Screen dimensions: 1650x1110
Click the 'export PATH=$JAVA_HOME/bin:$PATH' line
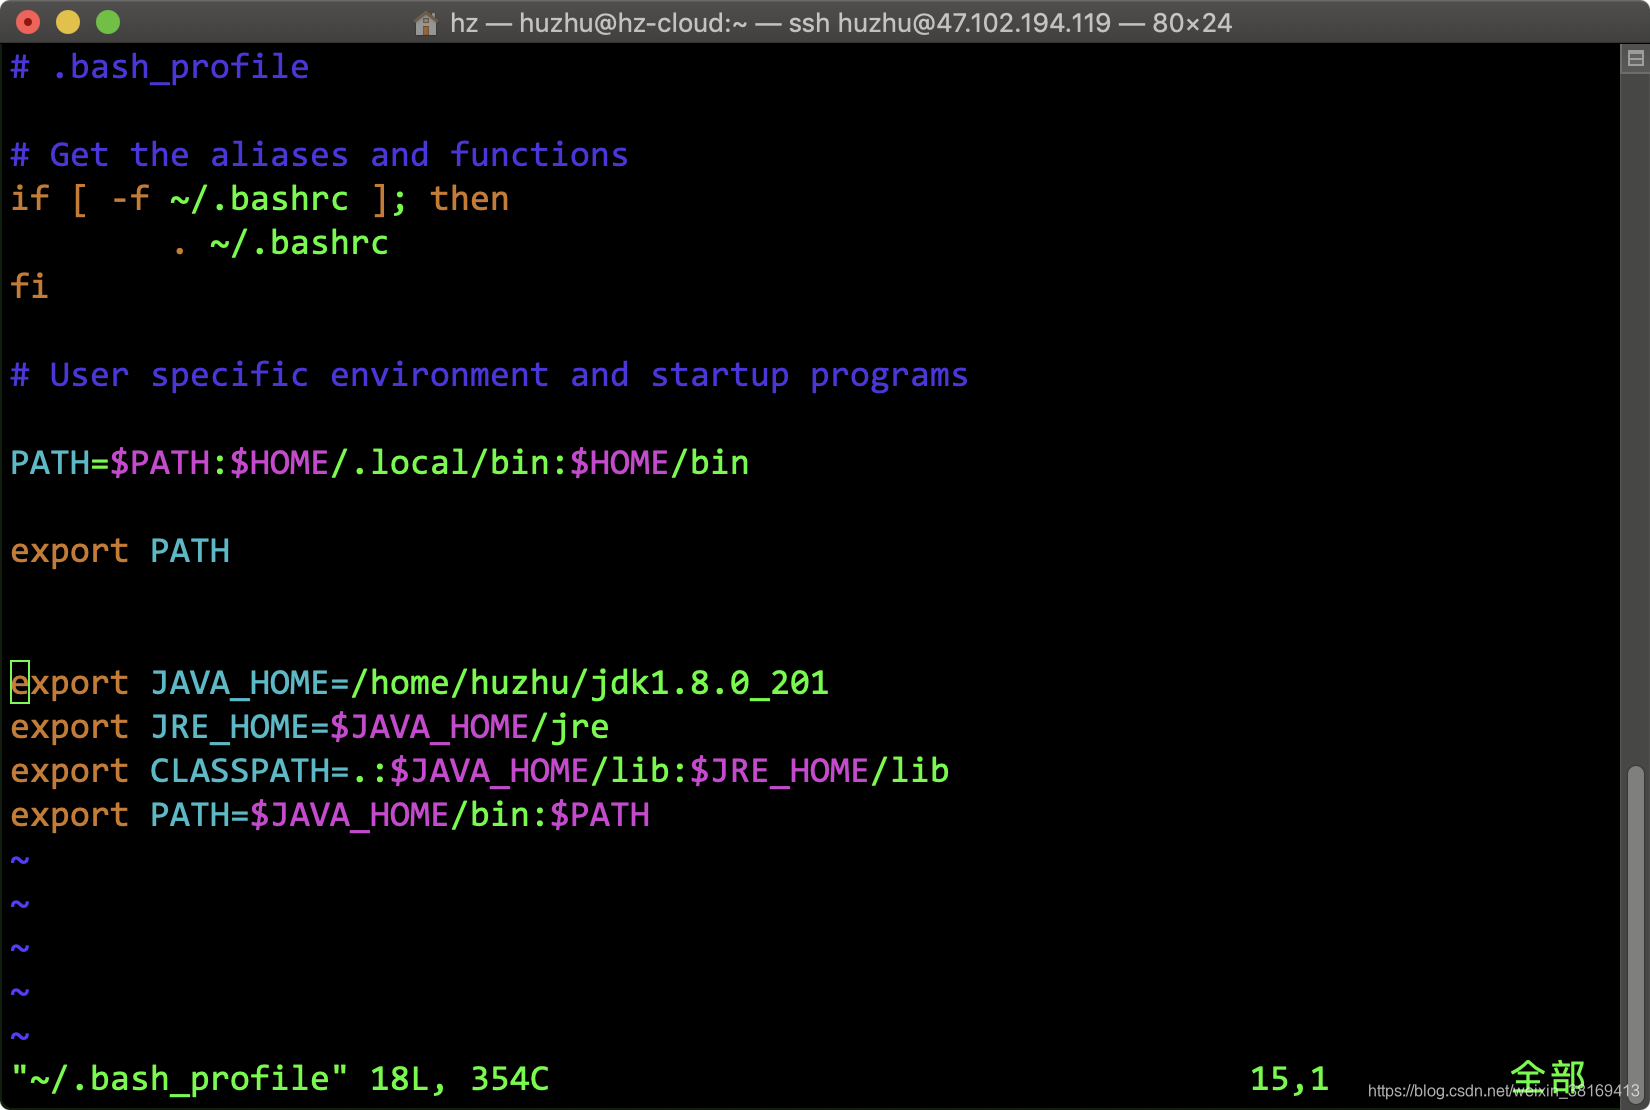tap(330, 815)
